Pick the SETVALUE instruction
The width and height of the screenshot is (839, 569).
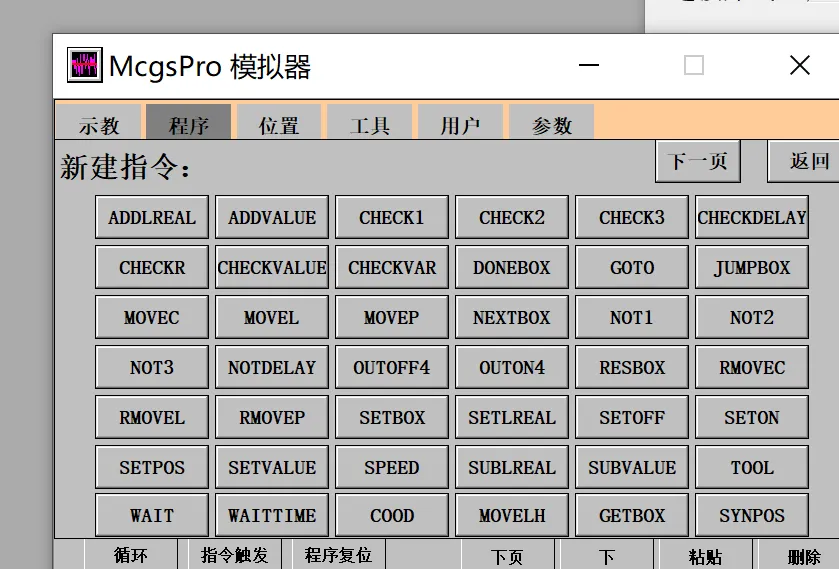click(x=272, y=467)
